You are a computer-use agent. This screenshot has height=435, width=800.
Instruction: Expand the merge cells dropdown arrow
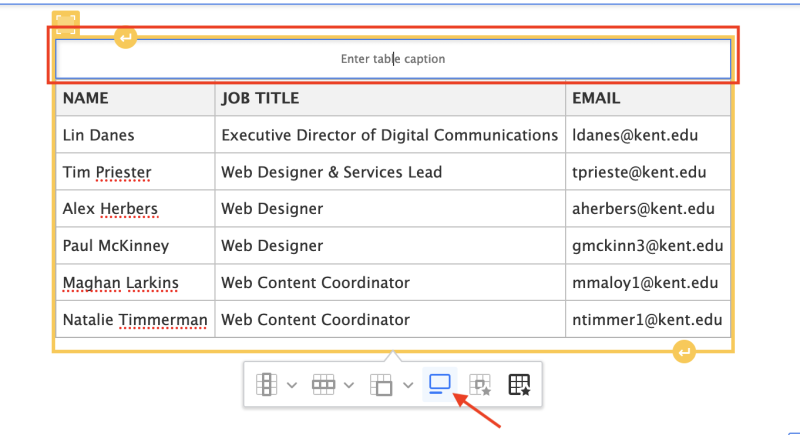point(408,384)
